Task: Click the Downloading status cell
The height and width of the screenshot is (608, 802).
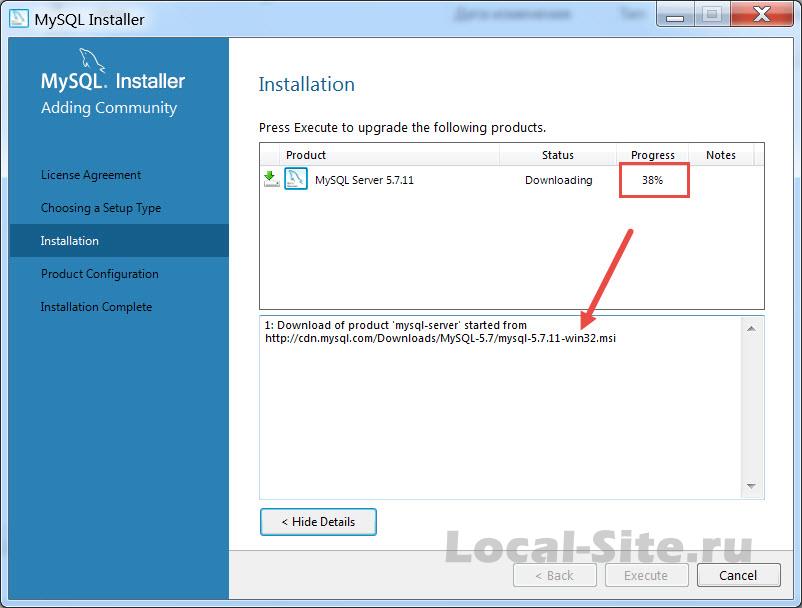Action: (x=559, y=180)
